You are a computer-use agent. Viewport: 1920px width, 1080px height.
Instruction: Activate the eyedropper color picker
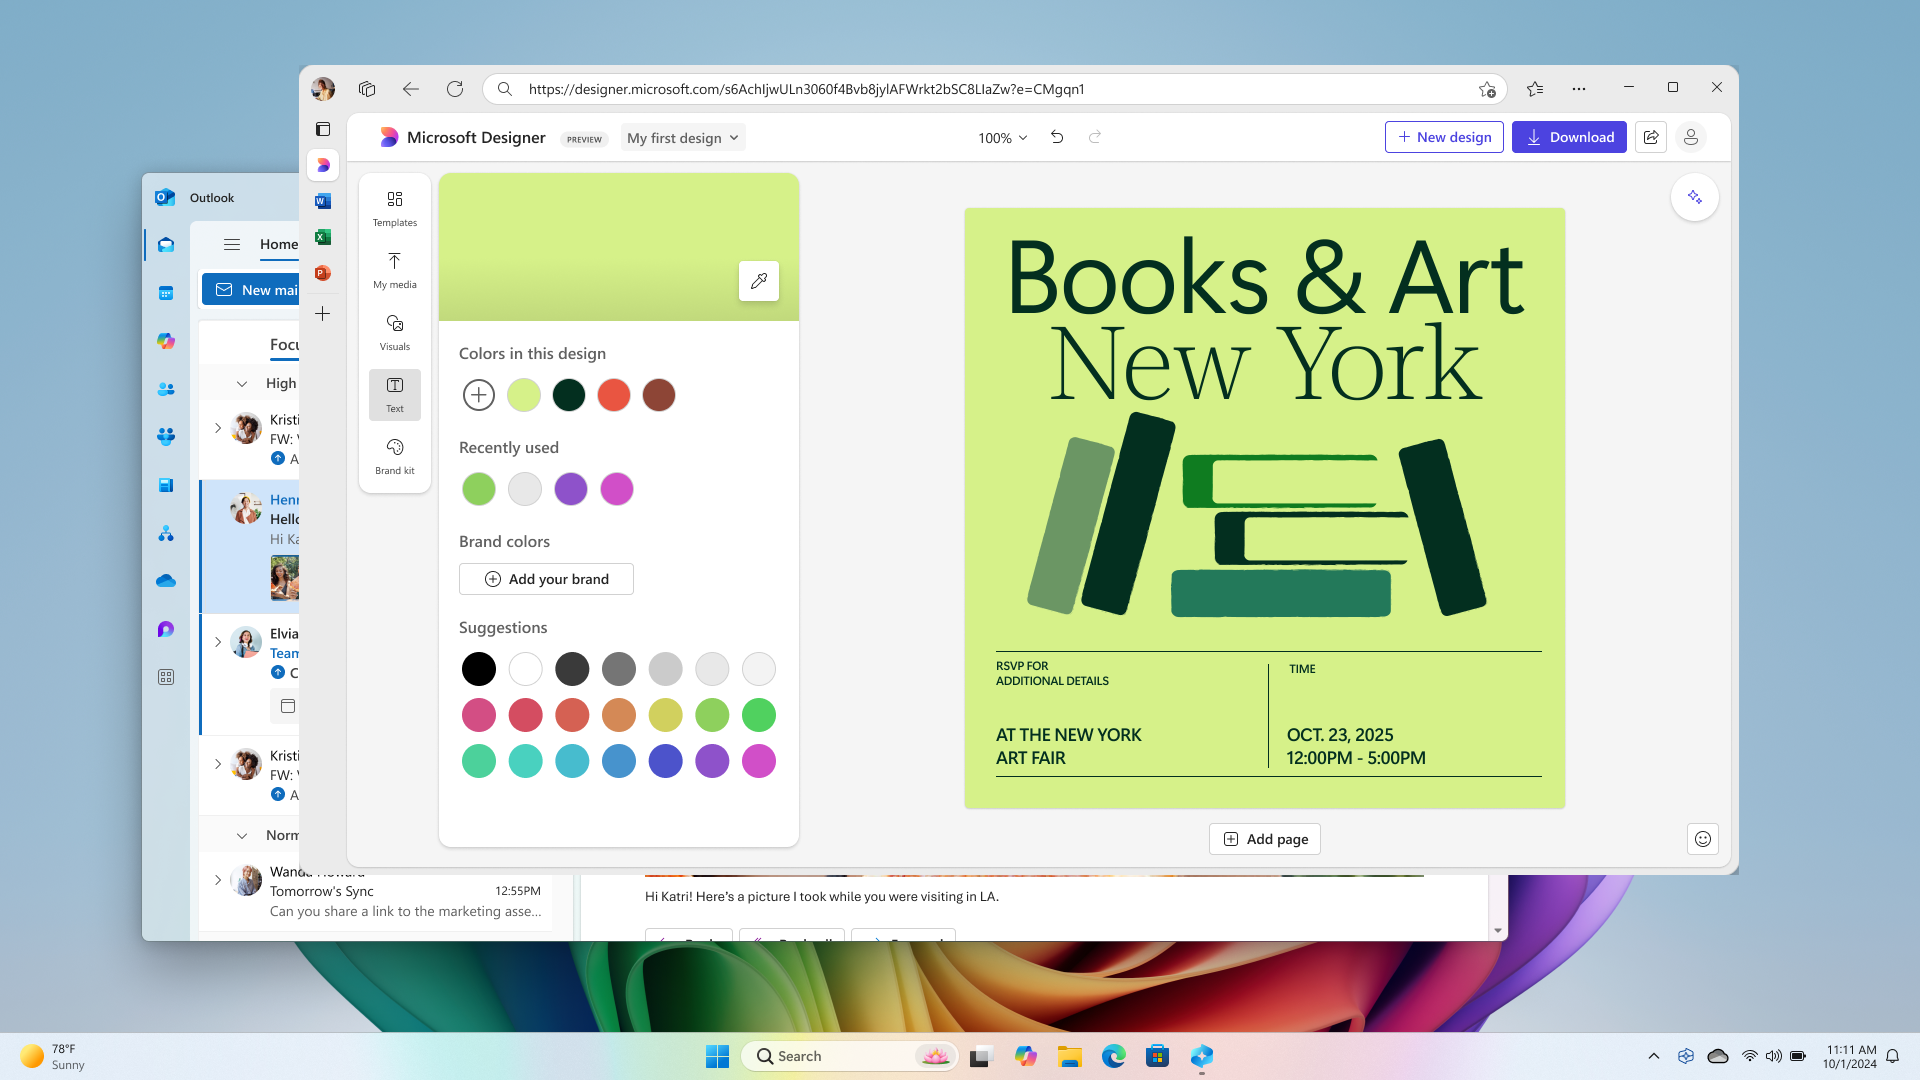pos(759,281)
